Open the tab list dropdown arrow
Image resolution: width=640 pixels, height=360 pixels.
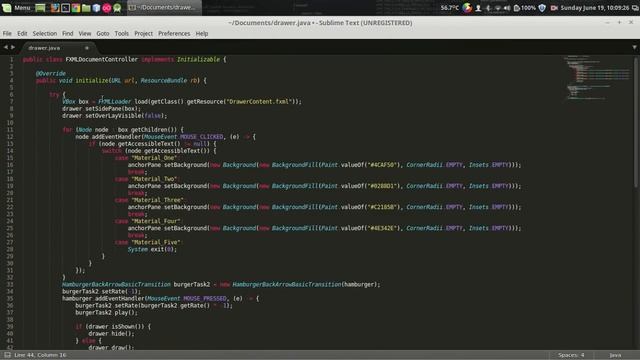tap(634, 48)
